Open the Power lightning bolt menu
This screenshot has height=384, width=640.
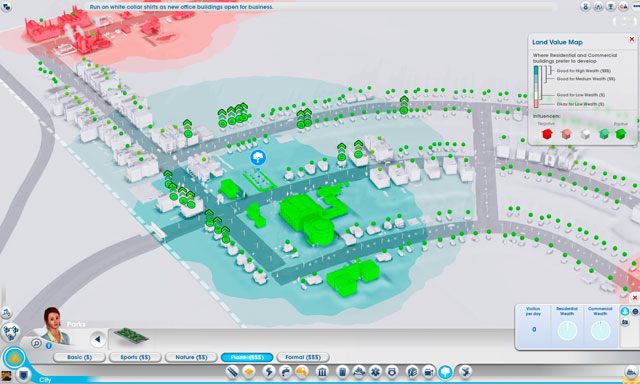(x=269, y=372)
